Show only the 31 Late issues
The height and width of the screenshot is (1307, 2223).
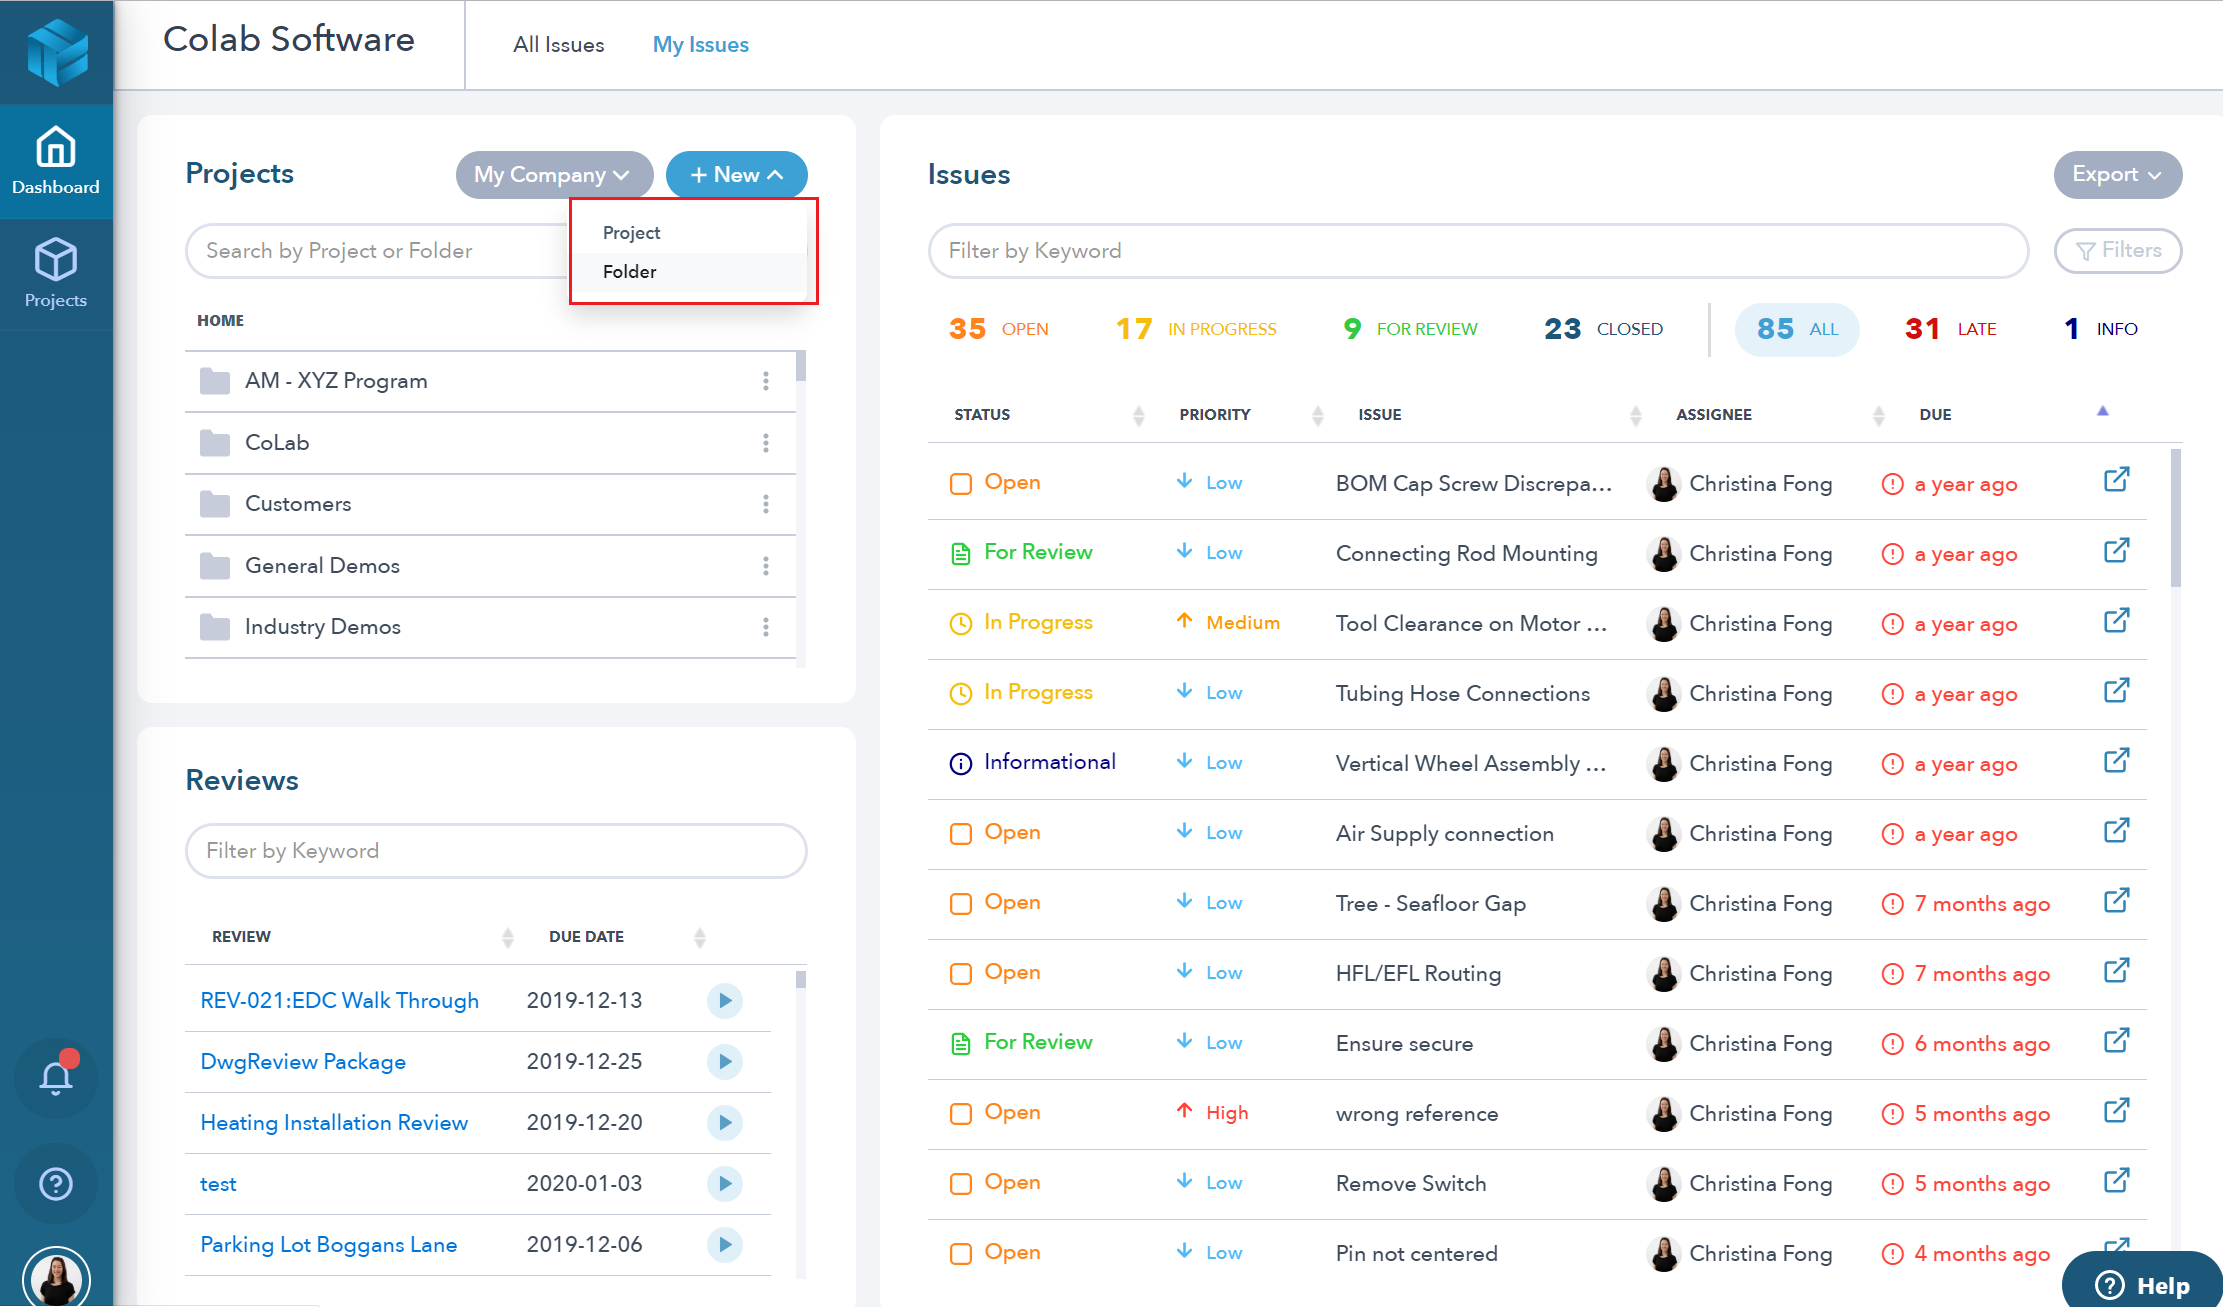point(1950,329)
